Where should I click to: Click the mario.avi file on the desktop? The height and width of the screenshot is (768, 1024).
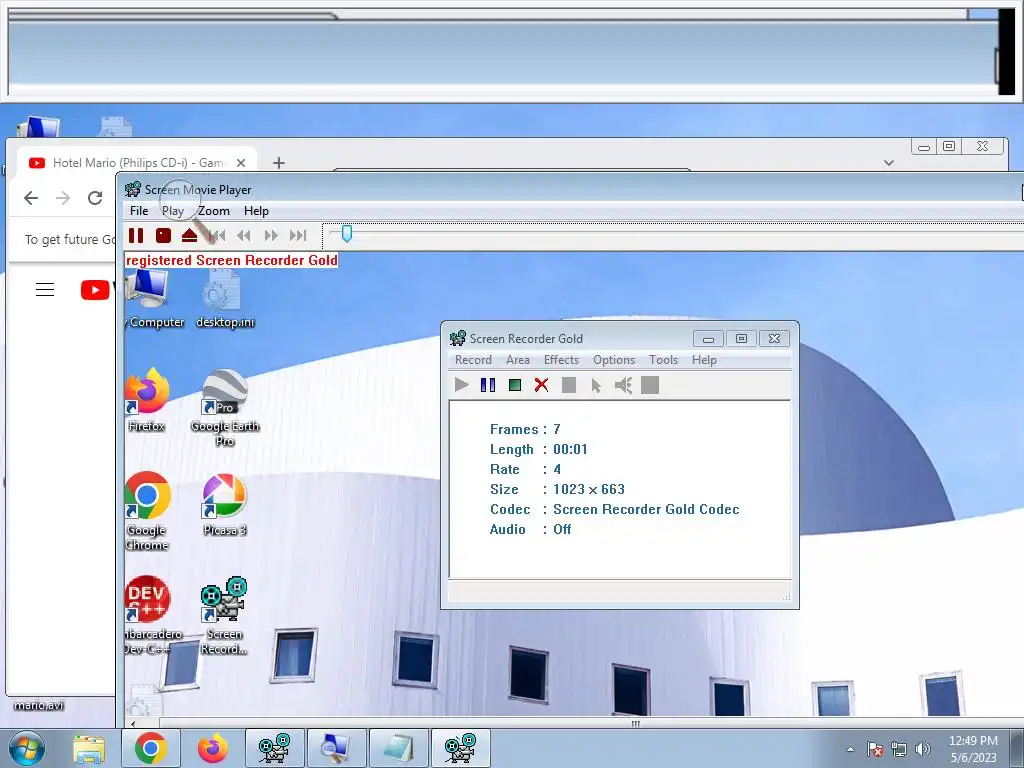[39, 705]
